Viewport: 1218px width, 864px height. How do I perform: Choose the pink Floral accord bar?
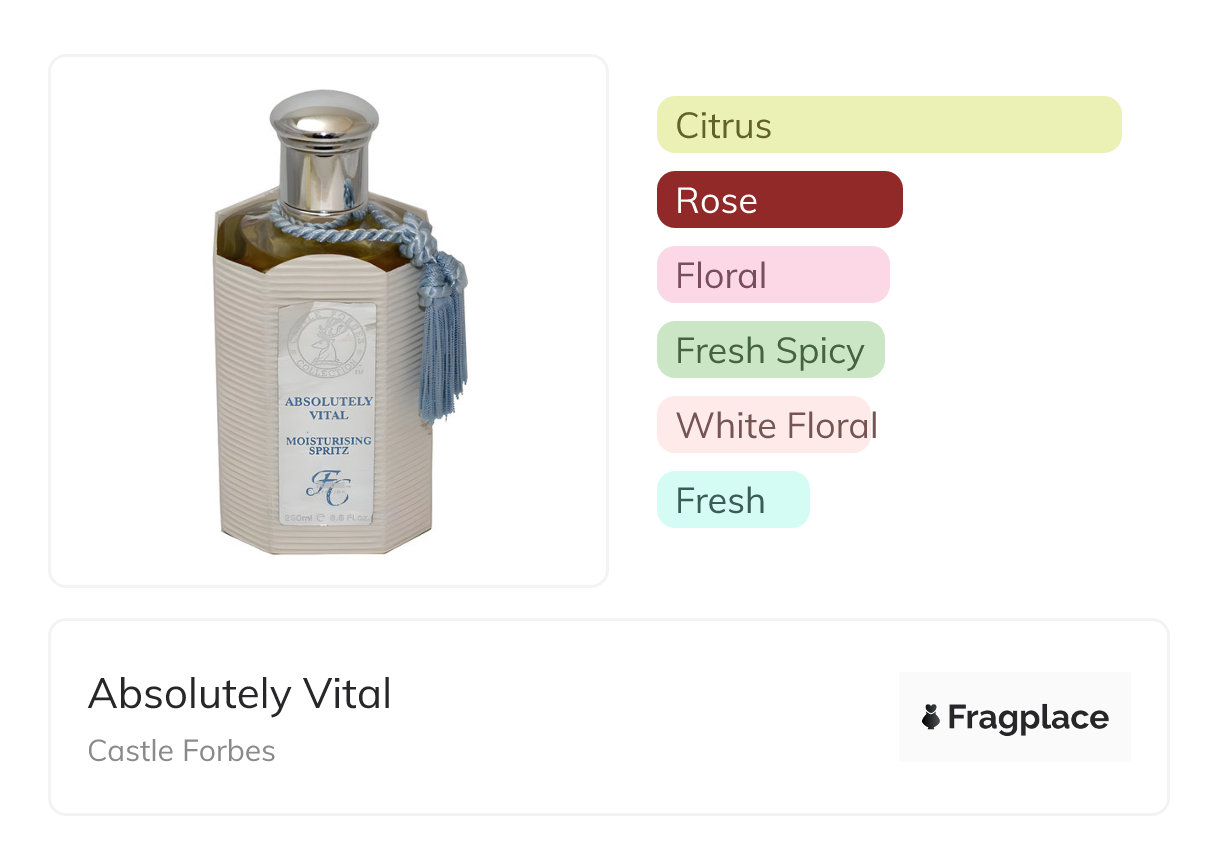[772, 275]
